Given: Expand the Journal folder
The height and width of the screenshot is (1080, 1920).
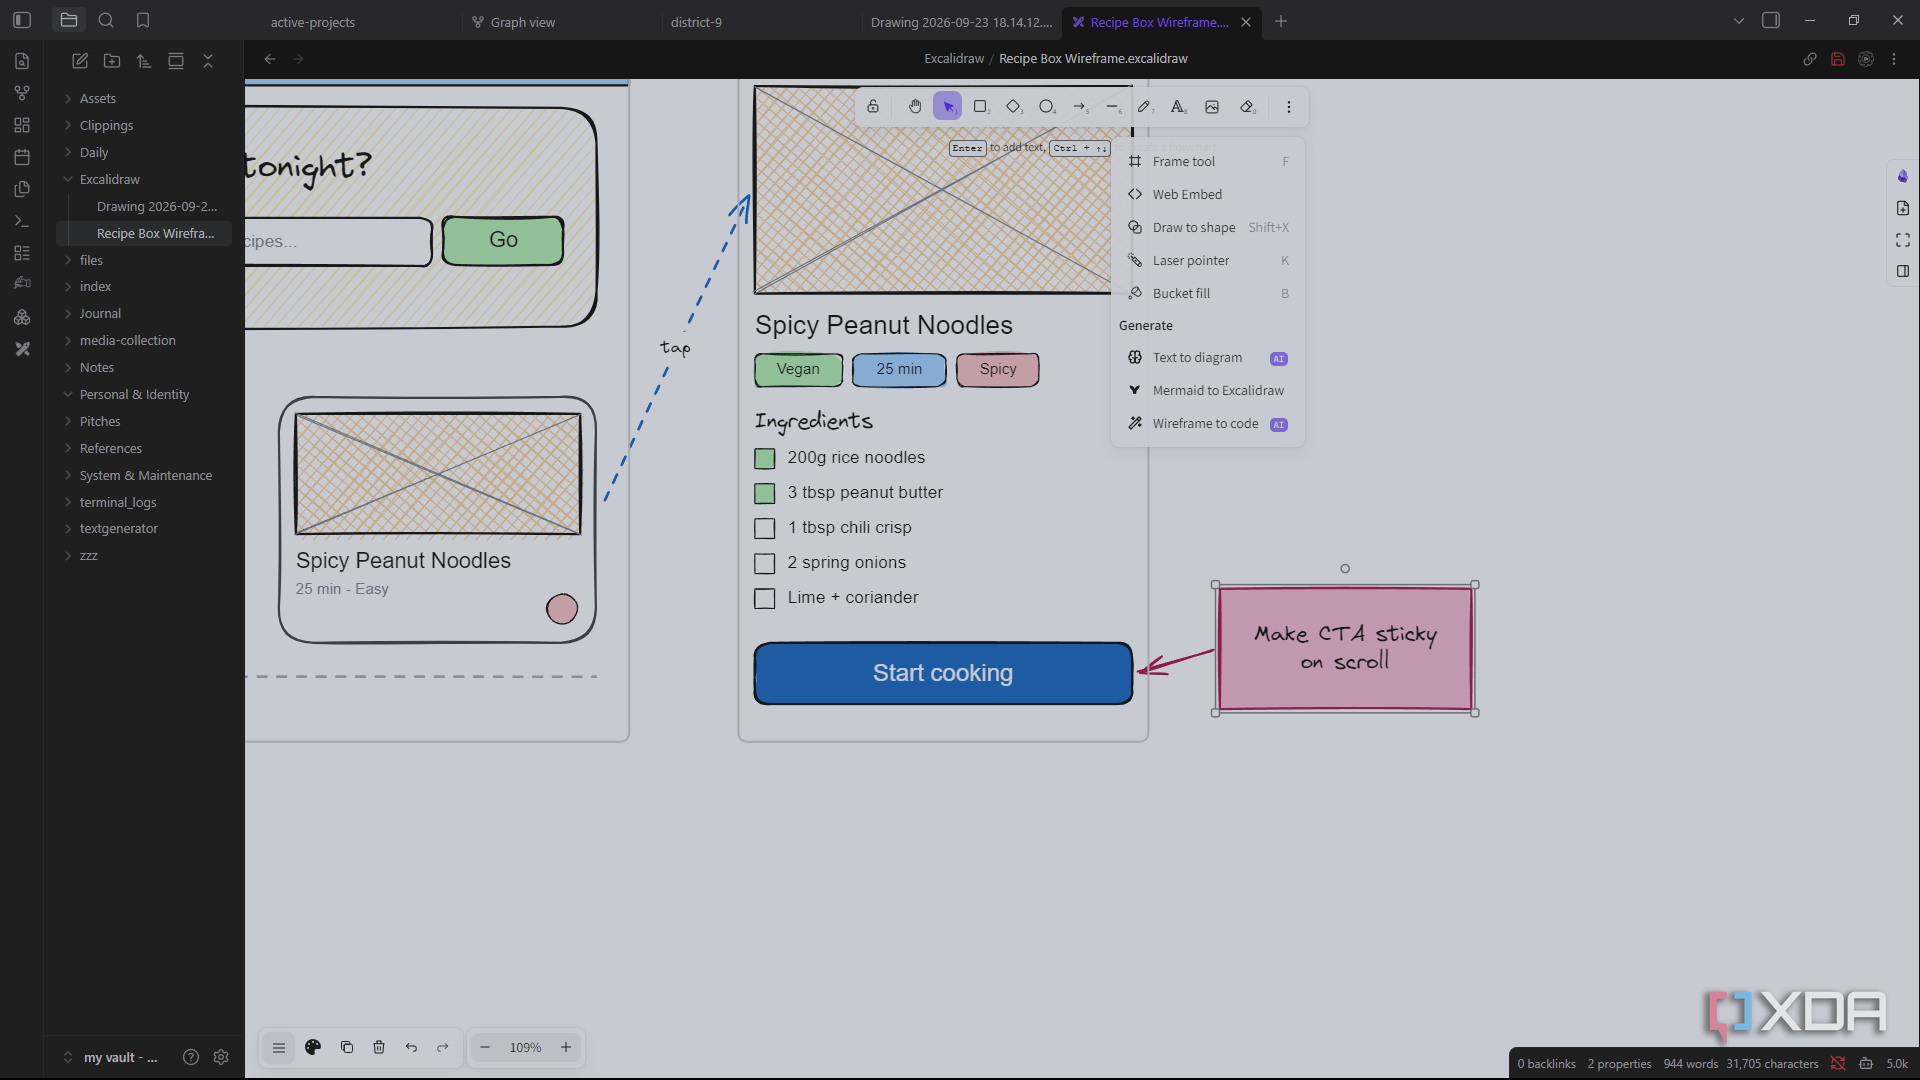Looking at the screenshot, I should tap(100, 313).
